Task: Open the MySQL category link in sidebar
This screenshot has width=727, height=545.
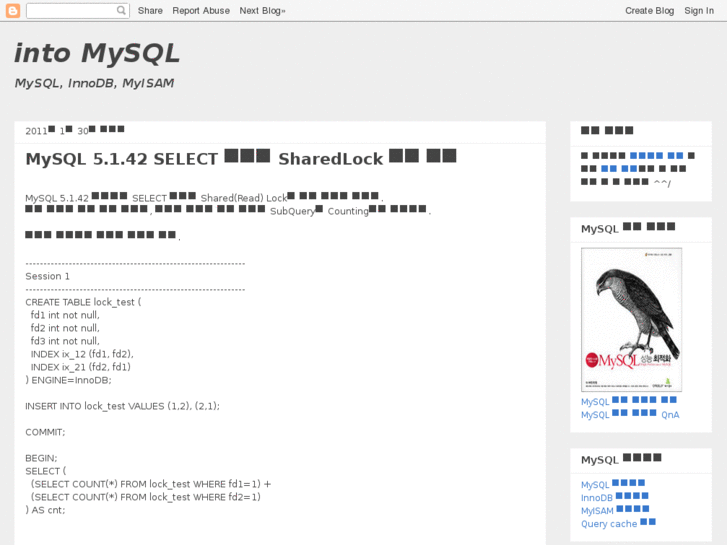Action: pyautogui.click(x=613, y=484)
